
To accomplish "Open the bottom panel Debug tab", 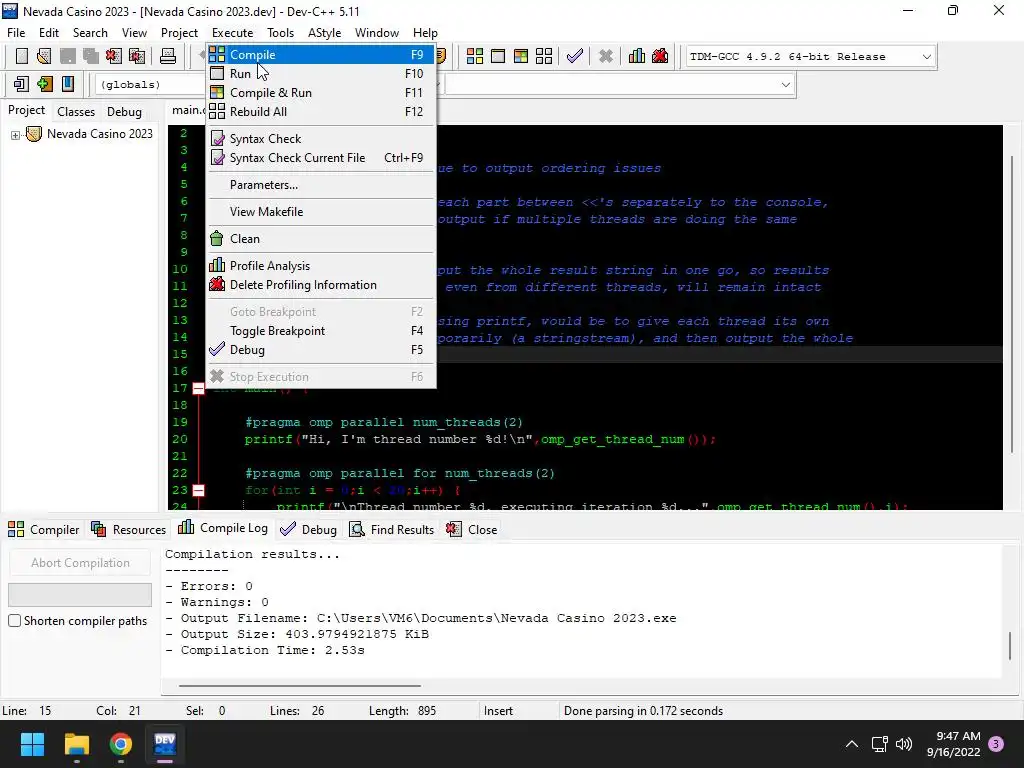I will pos(308,530).
